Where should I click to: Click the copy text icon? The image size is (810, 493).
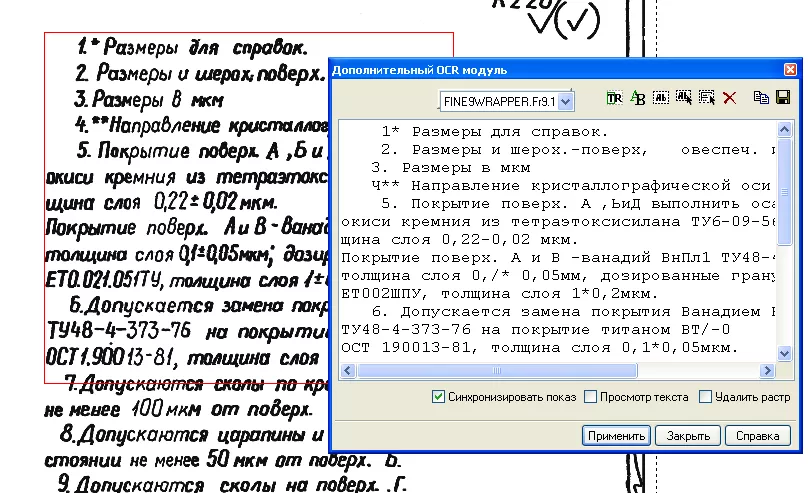(761, 98)
